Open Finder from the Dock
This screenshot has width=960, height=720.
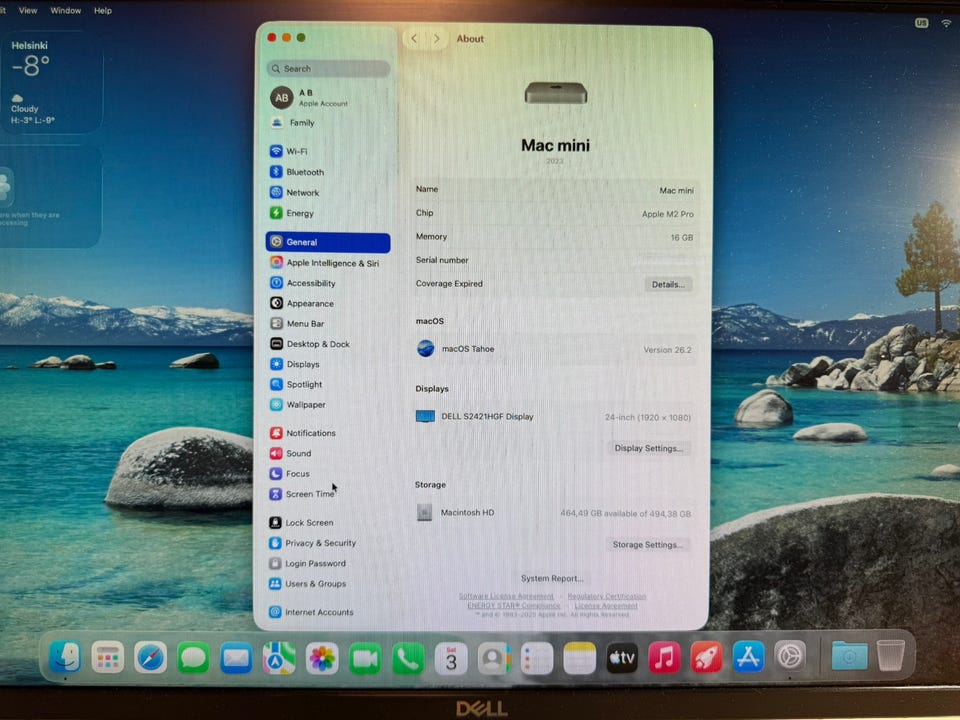(x=65, y=658)
